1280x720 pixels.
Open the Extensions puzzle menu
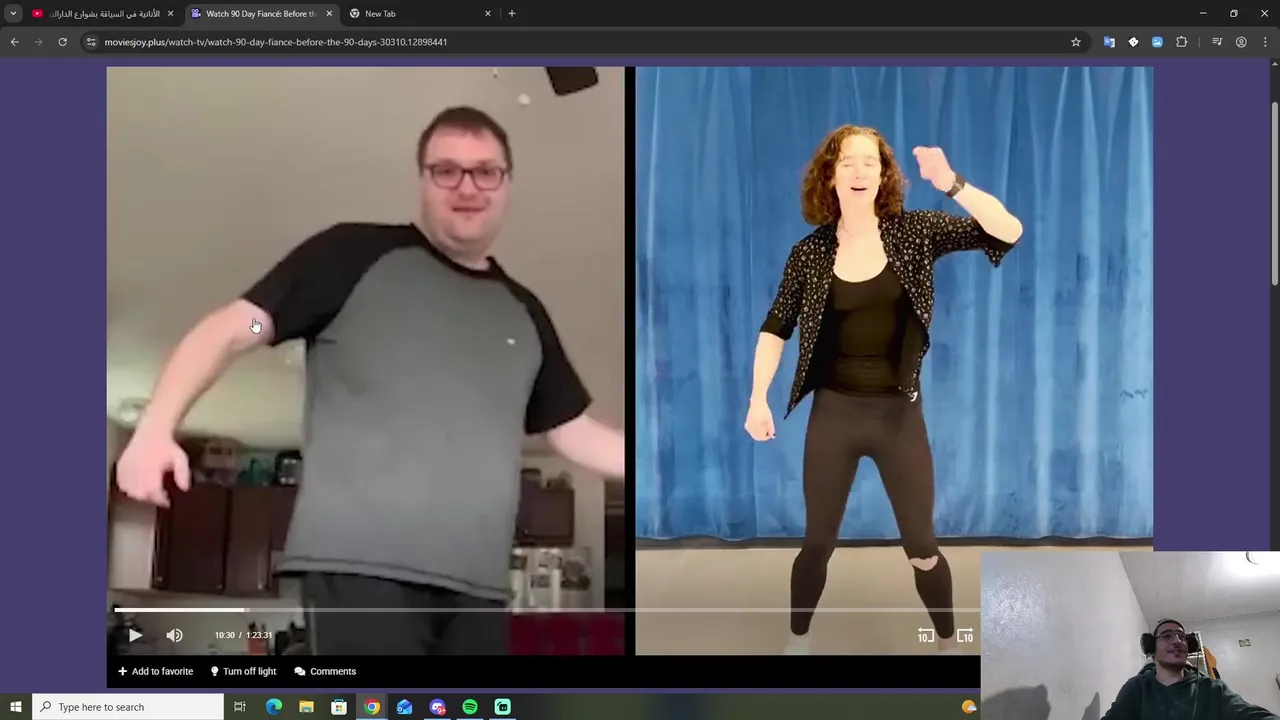[1181, 42]
